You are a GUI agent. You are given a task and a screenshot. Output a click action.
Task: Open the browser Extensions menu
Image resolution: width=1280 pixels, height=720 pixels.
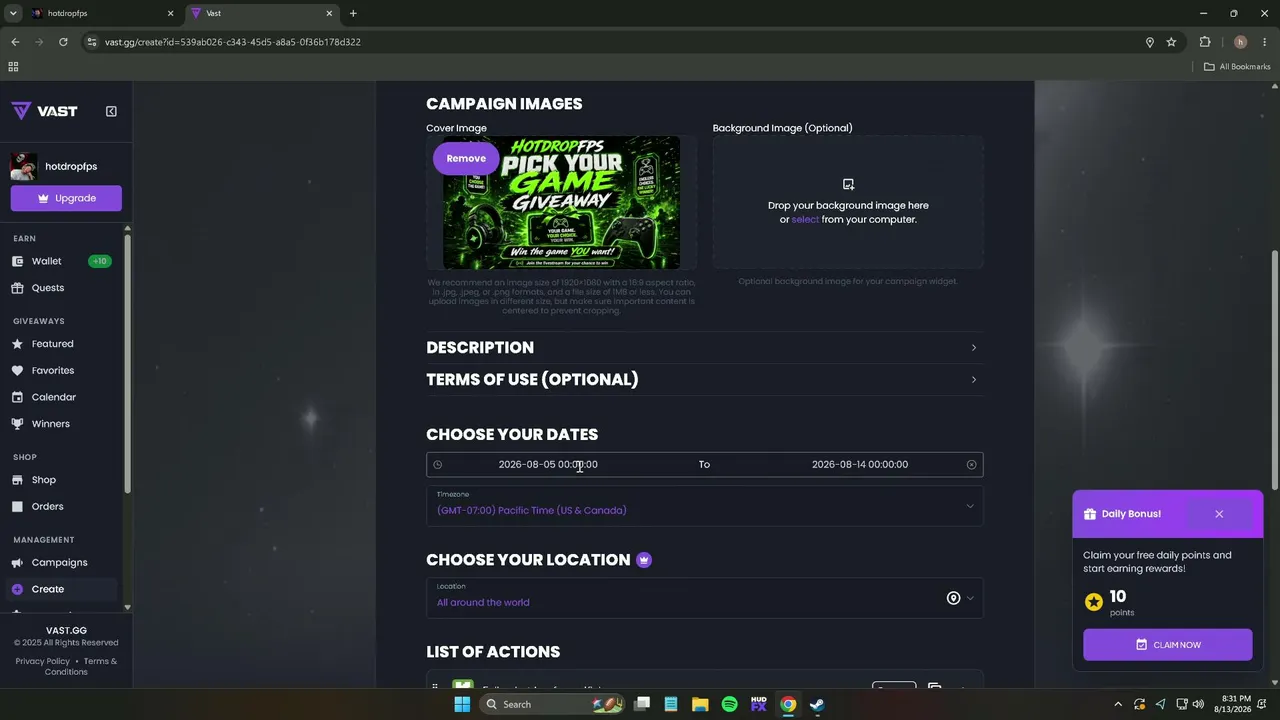click(1204, 42)
